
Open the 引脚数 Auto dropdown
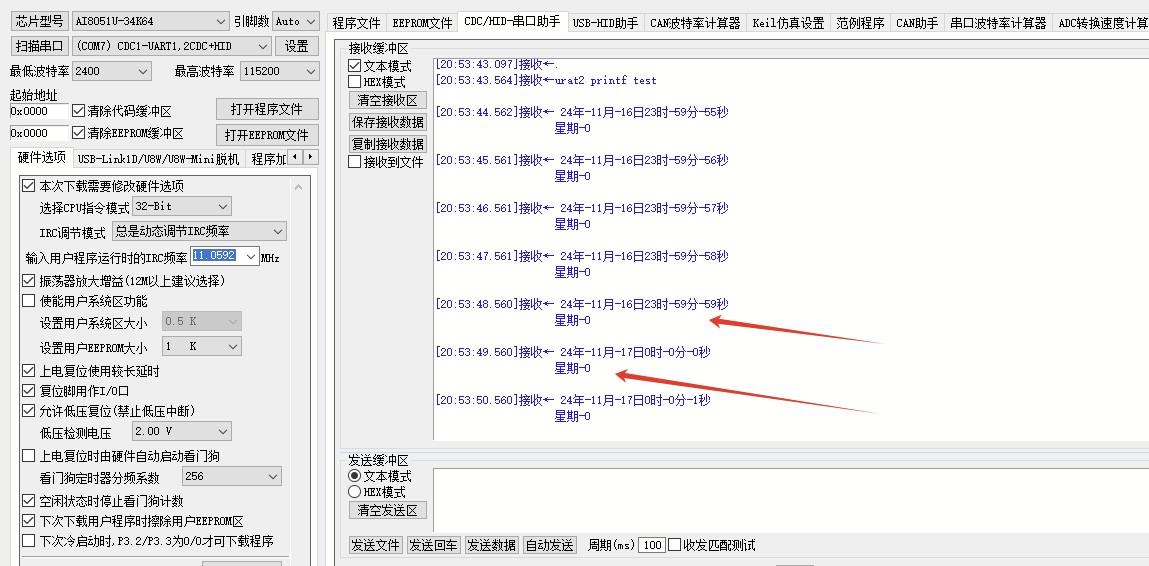(x=296, y=22)
